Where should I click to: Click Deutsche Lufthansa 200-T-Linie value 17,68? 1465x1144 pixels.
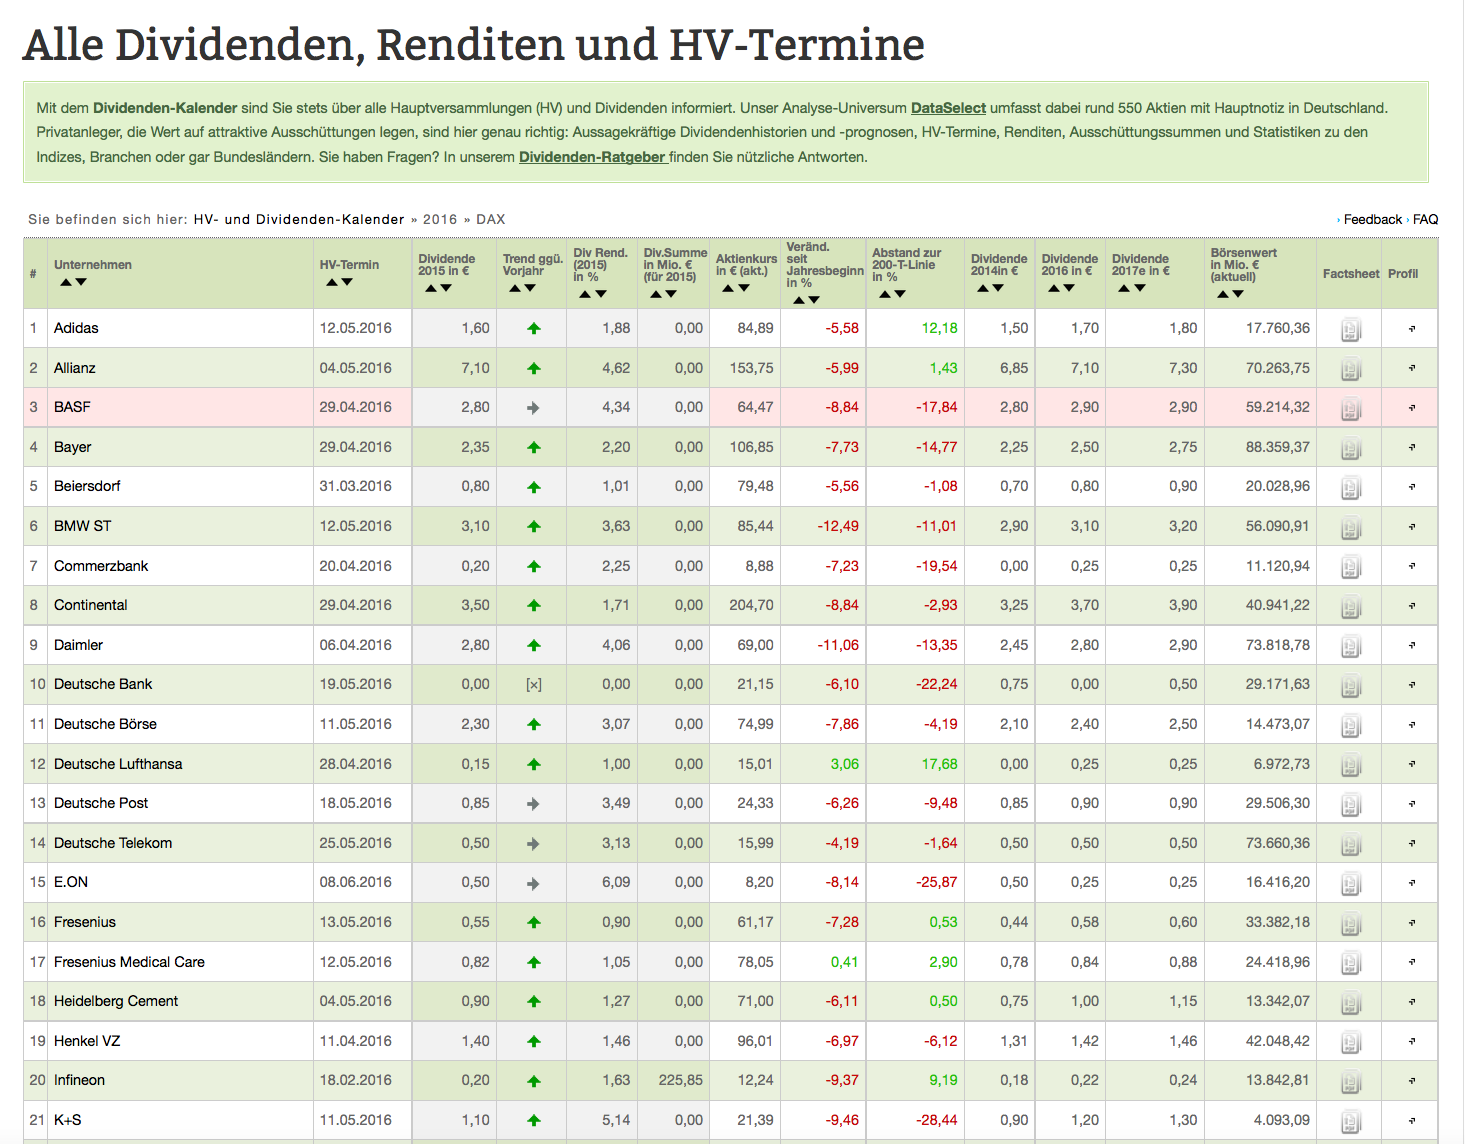pos(939,764)
